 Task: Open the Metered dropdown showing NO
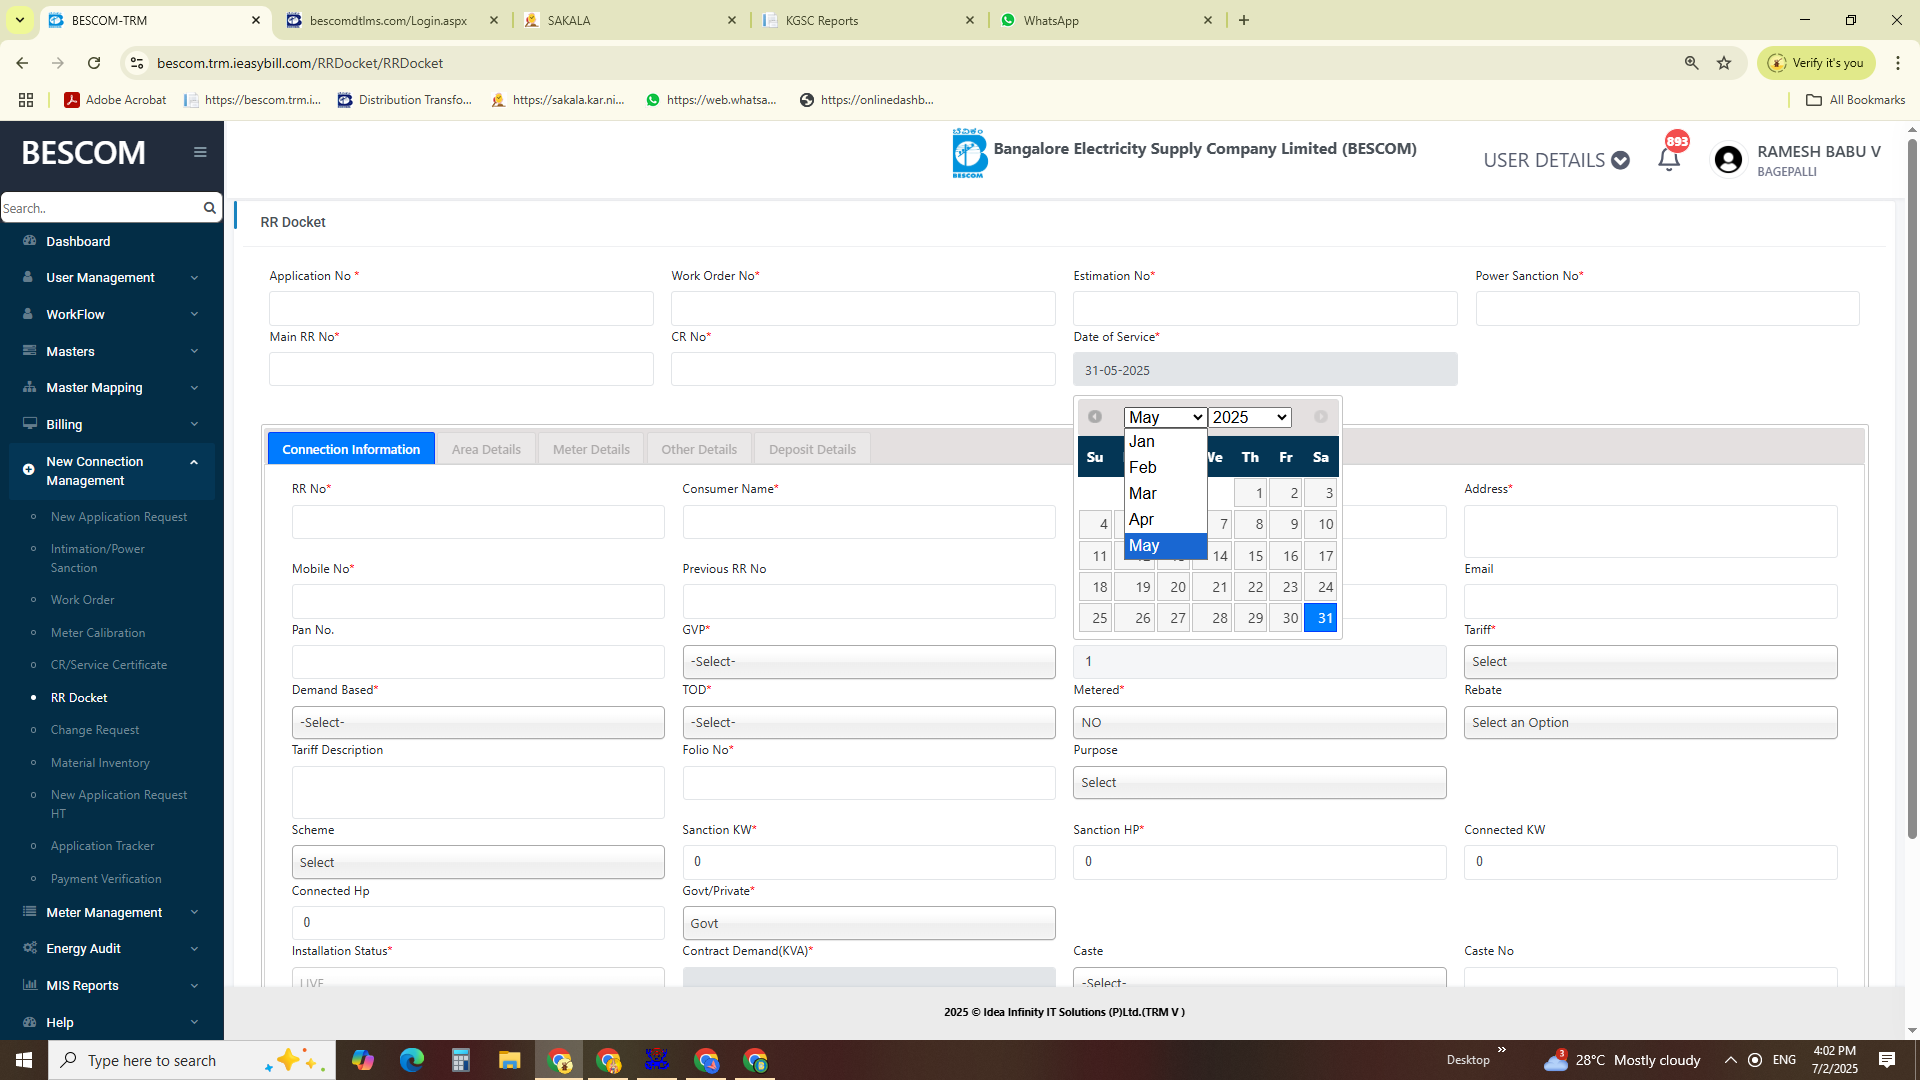coord(1260,722)
